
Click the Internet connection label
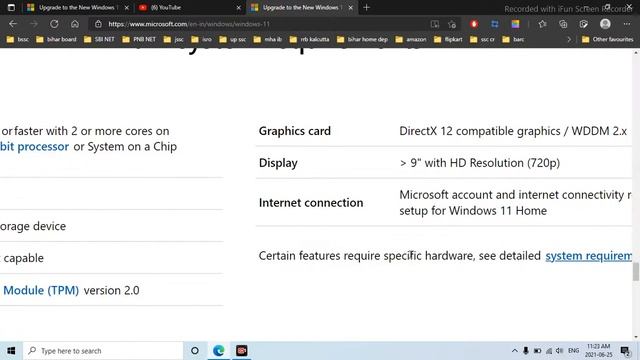coord(311,202)
